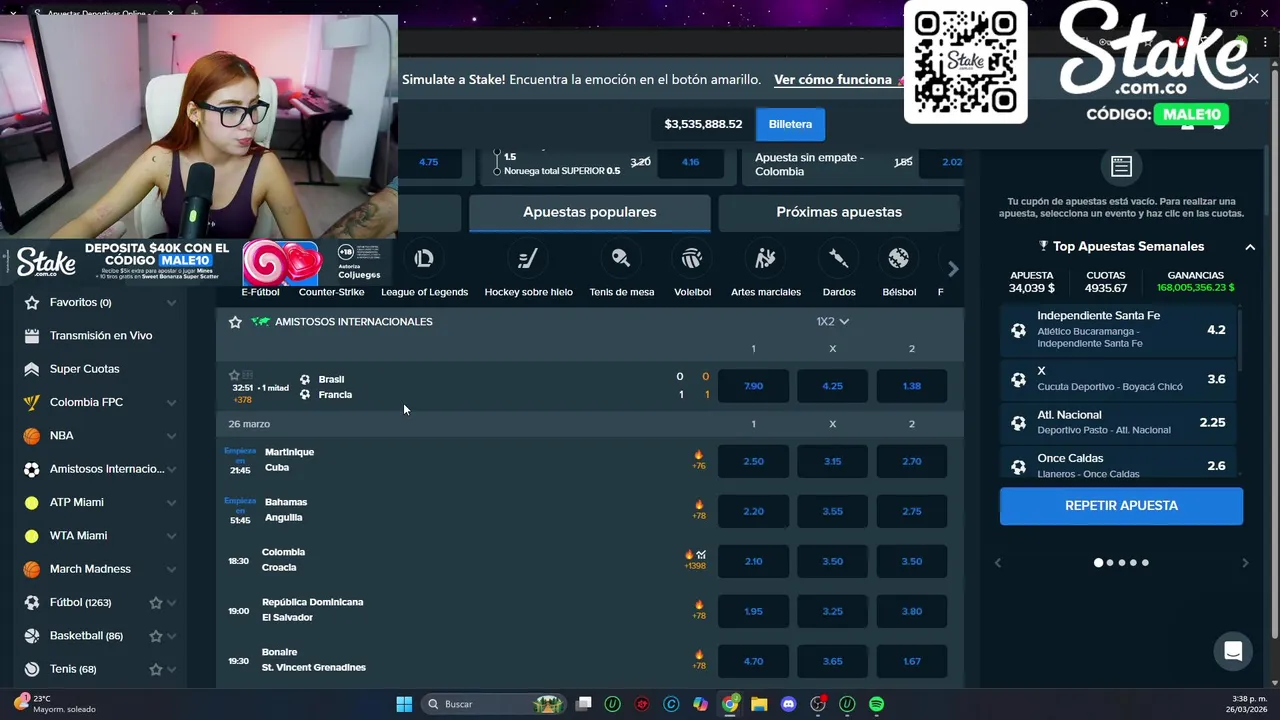The width and height of the screenshot is (1280, 720).
Task: Select the Voleibol sport icon
Action: click(692, 259)
